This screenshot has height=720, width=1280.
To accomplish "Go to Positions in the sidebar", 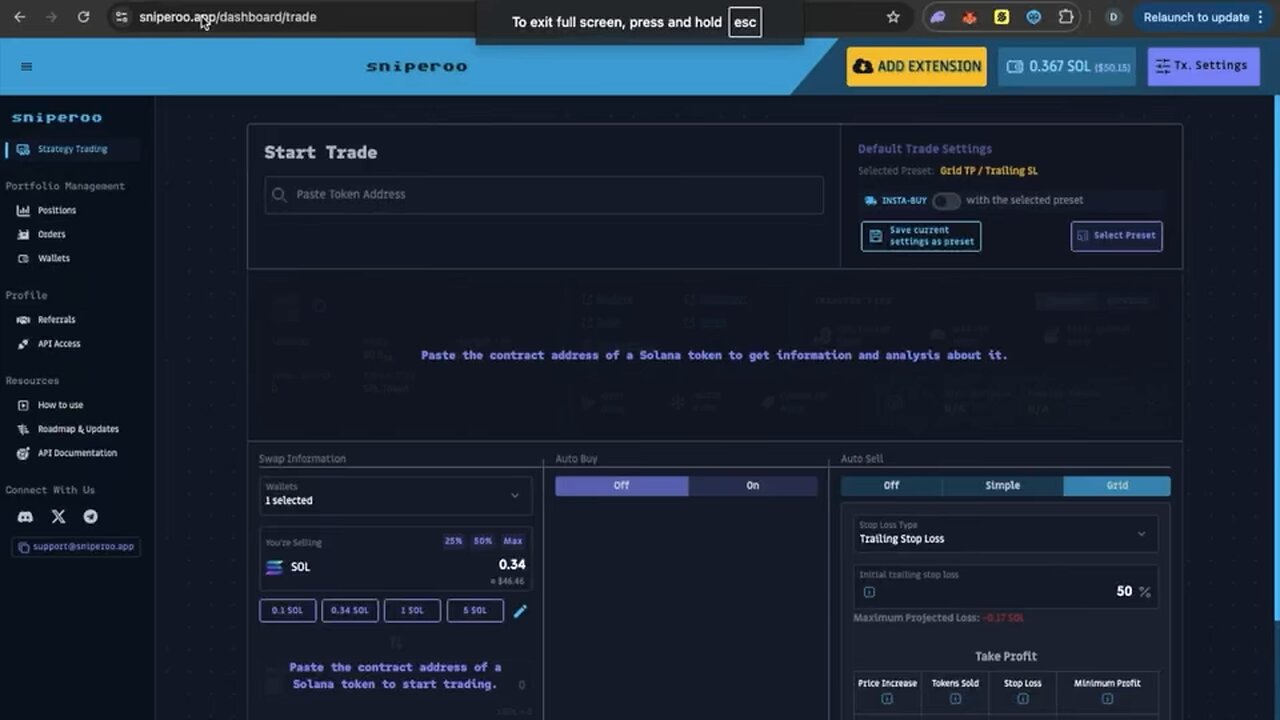I will pyautogui.click(x=56, y=211).
